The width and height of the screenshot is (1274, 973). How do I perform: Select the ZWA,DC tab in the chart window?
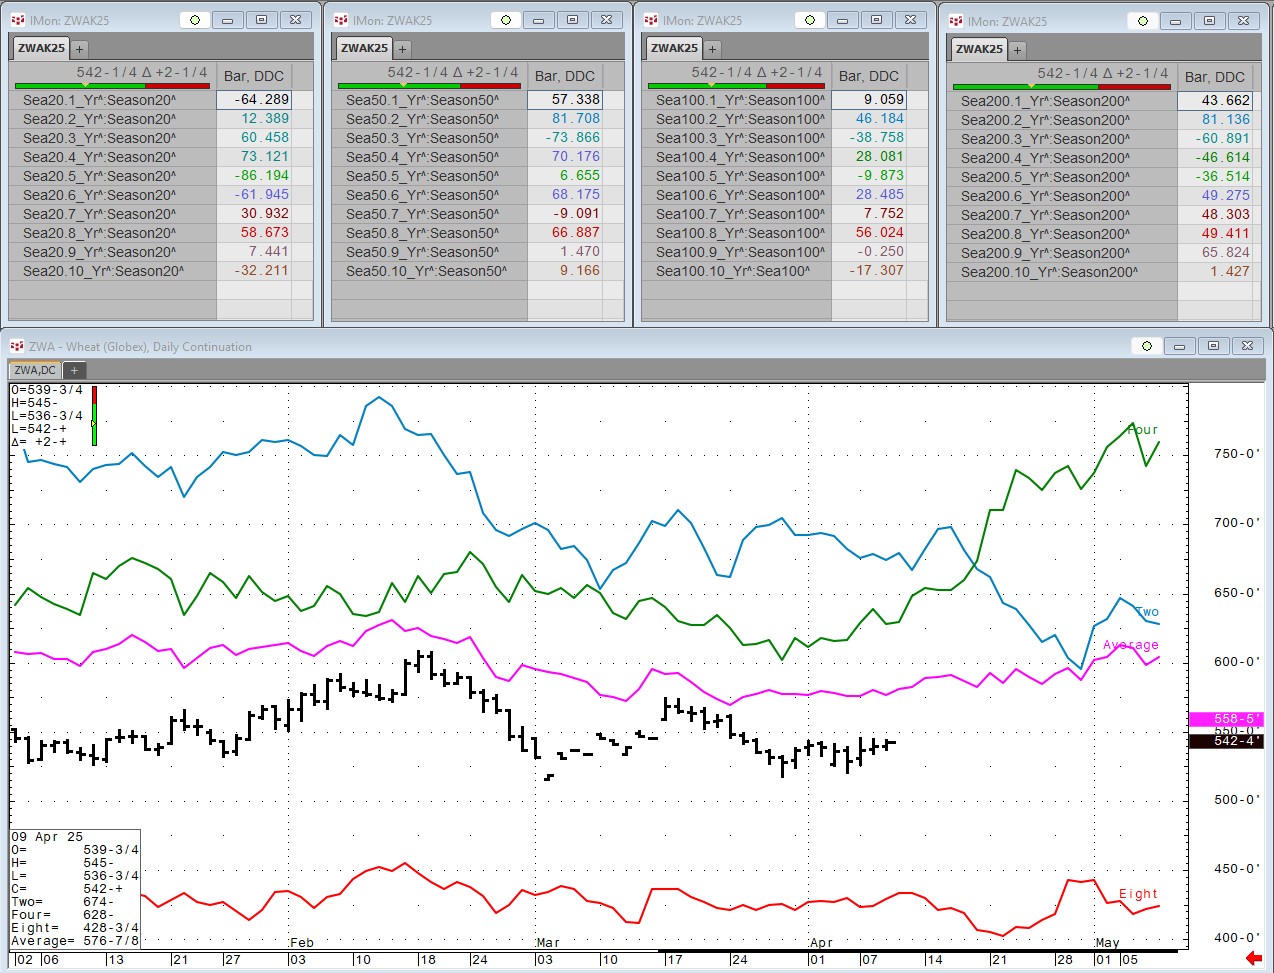point(35,370)
